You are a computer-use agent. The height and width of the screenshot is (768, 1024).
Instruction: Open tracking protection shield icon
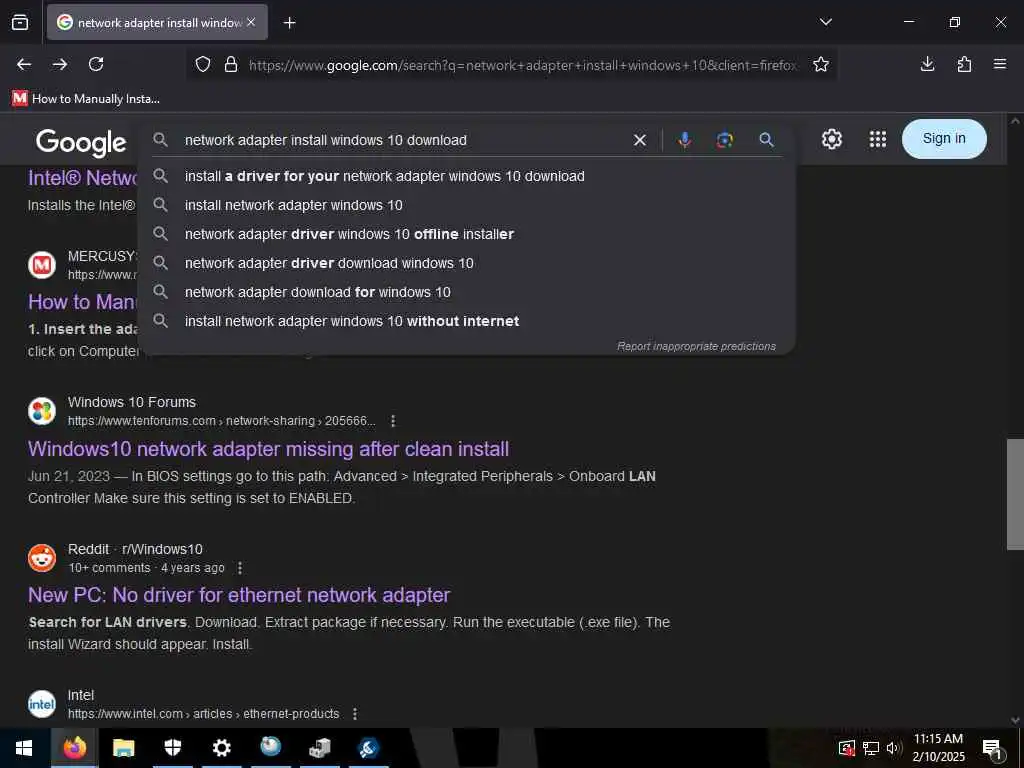(x=203, y=65)
